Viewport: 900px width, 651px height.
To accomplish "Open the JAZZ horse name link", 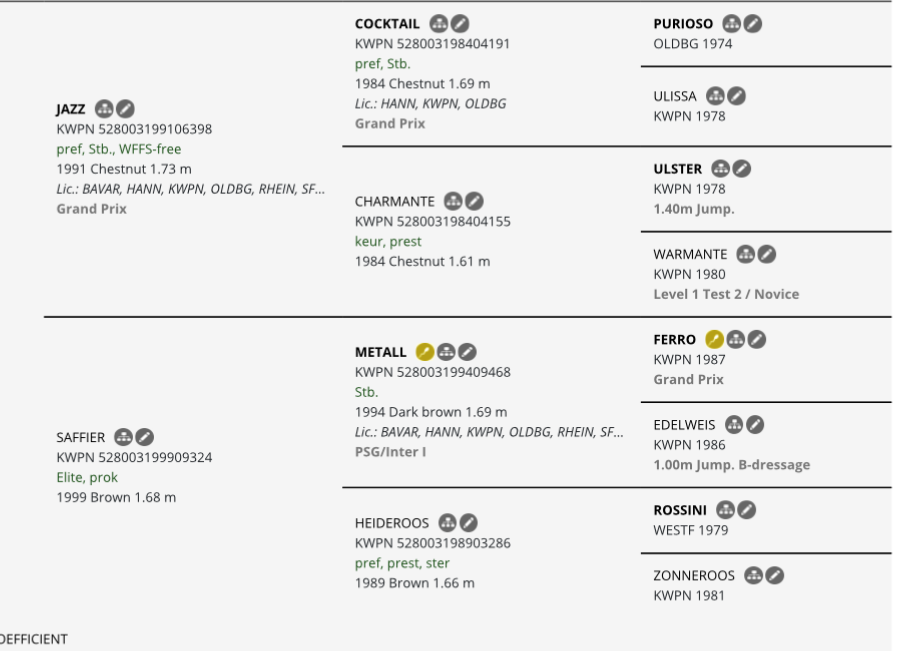I will coord(71,109).
